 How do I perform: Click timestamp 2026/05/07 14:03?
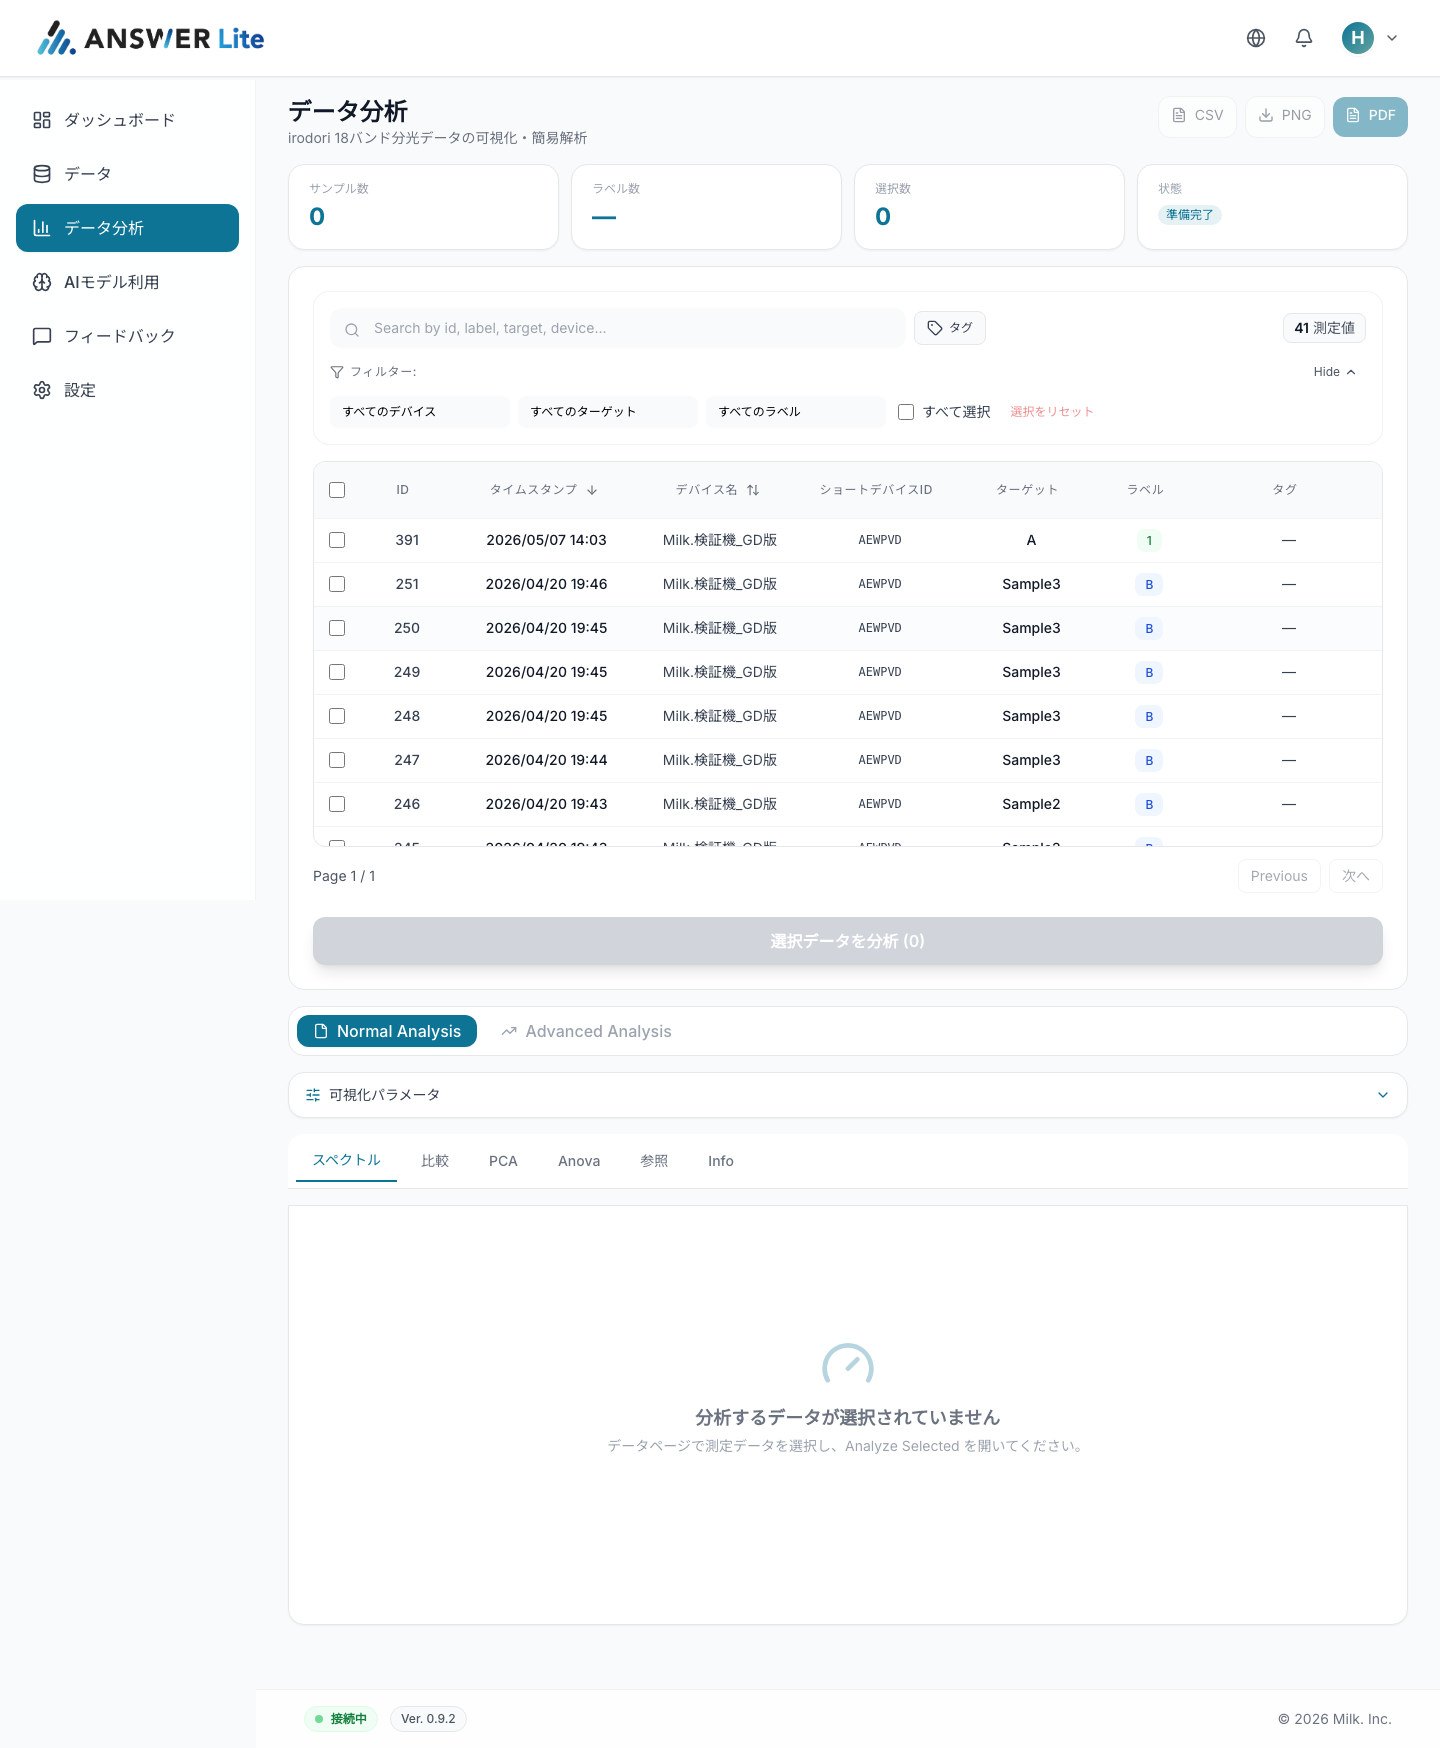[546, 540]
